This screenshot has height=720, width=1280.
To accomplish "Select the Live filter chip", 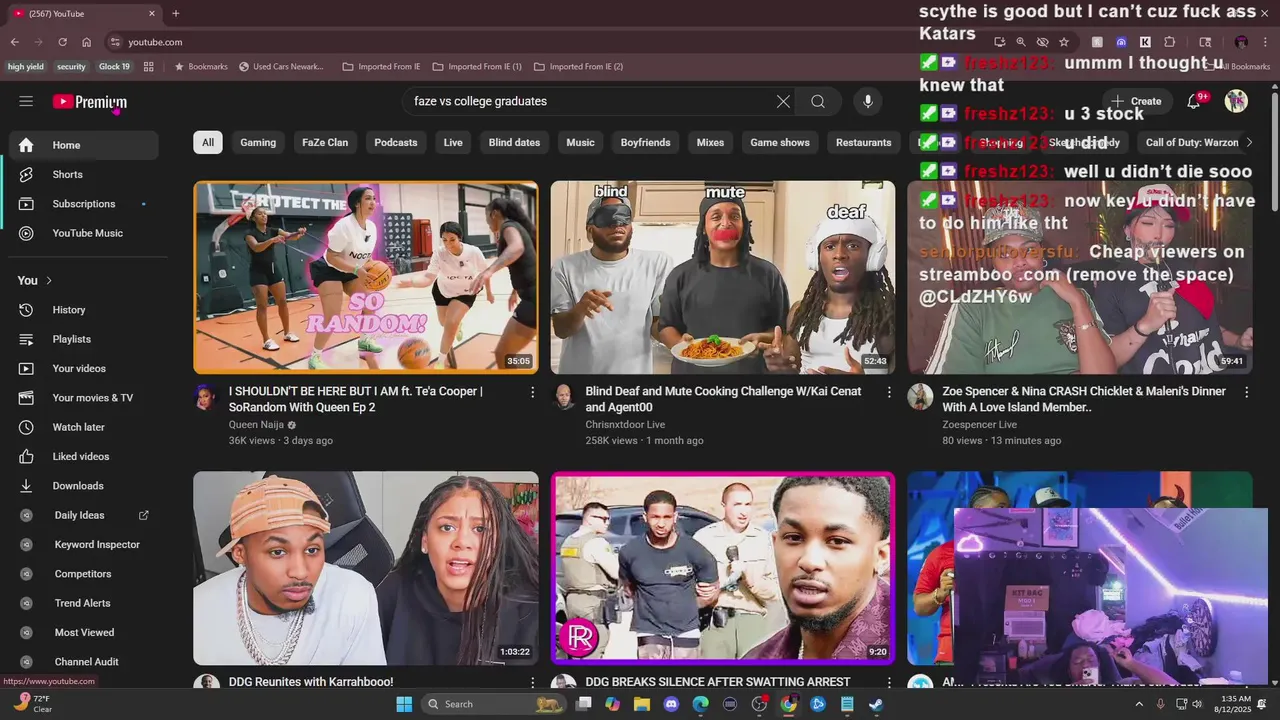I will coord(453,142).
